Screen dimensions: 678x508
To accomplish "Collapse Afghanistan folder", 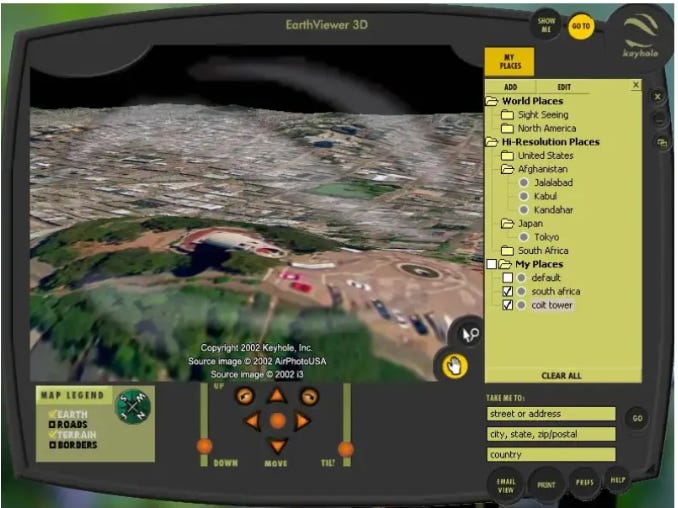I will (x=507, y=169).
